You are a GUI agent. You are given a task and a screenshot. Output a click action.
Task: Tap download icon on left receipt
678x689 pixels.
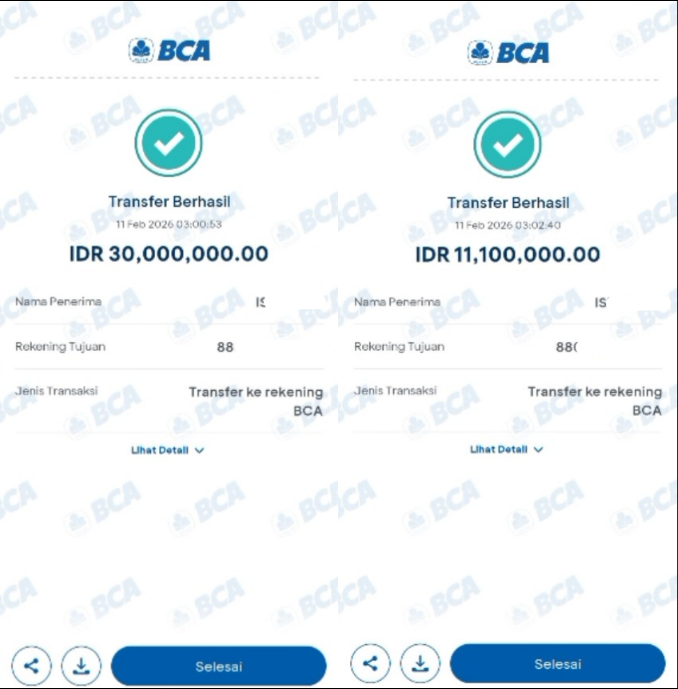tap(81, 666)
